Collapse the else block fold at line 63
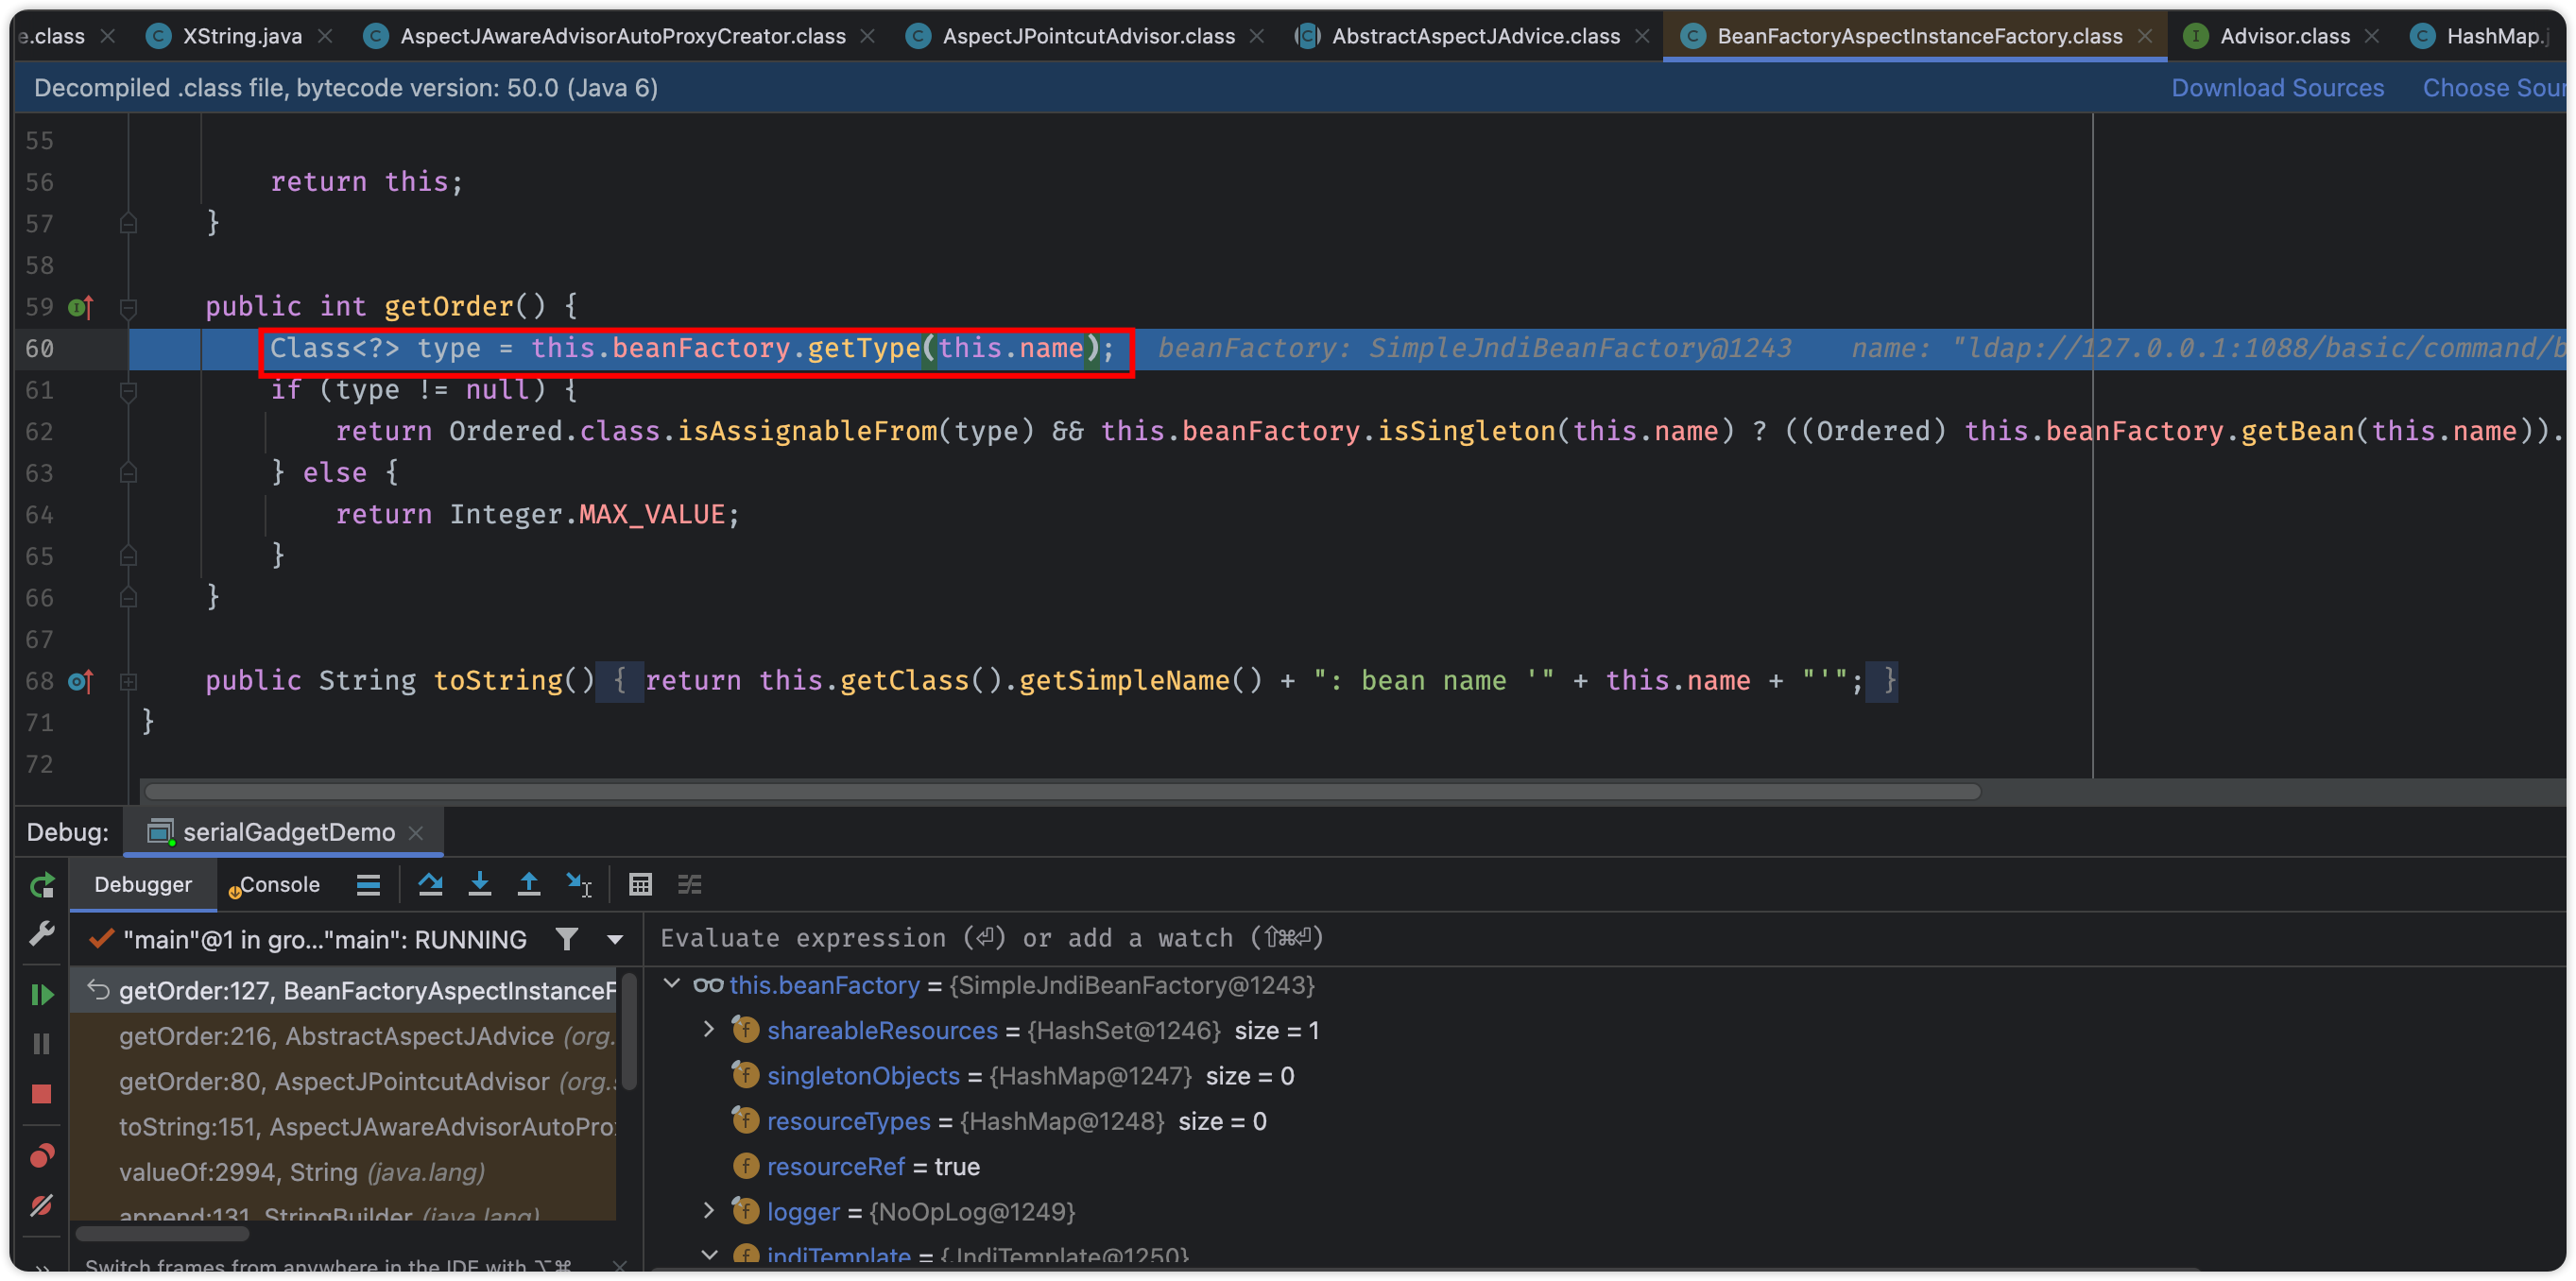Image resolution: width=2576 pixels, height=1281 pixels. coord(128,473)
